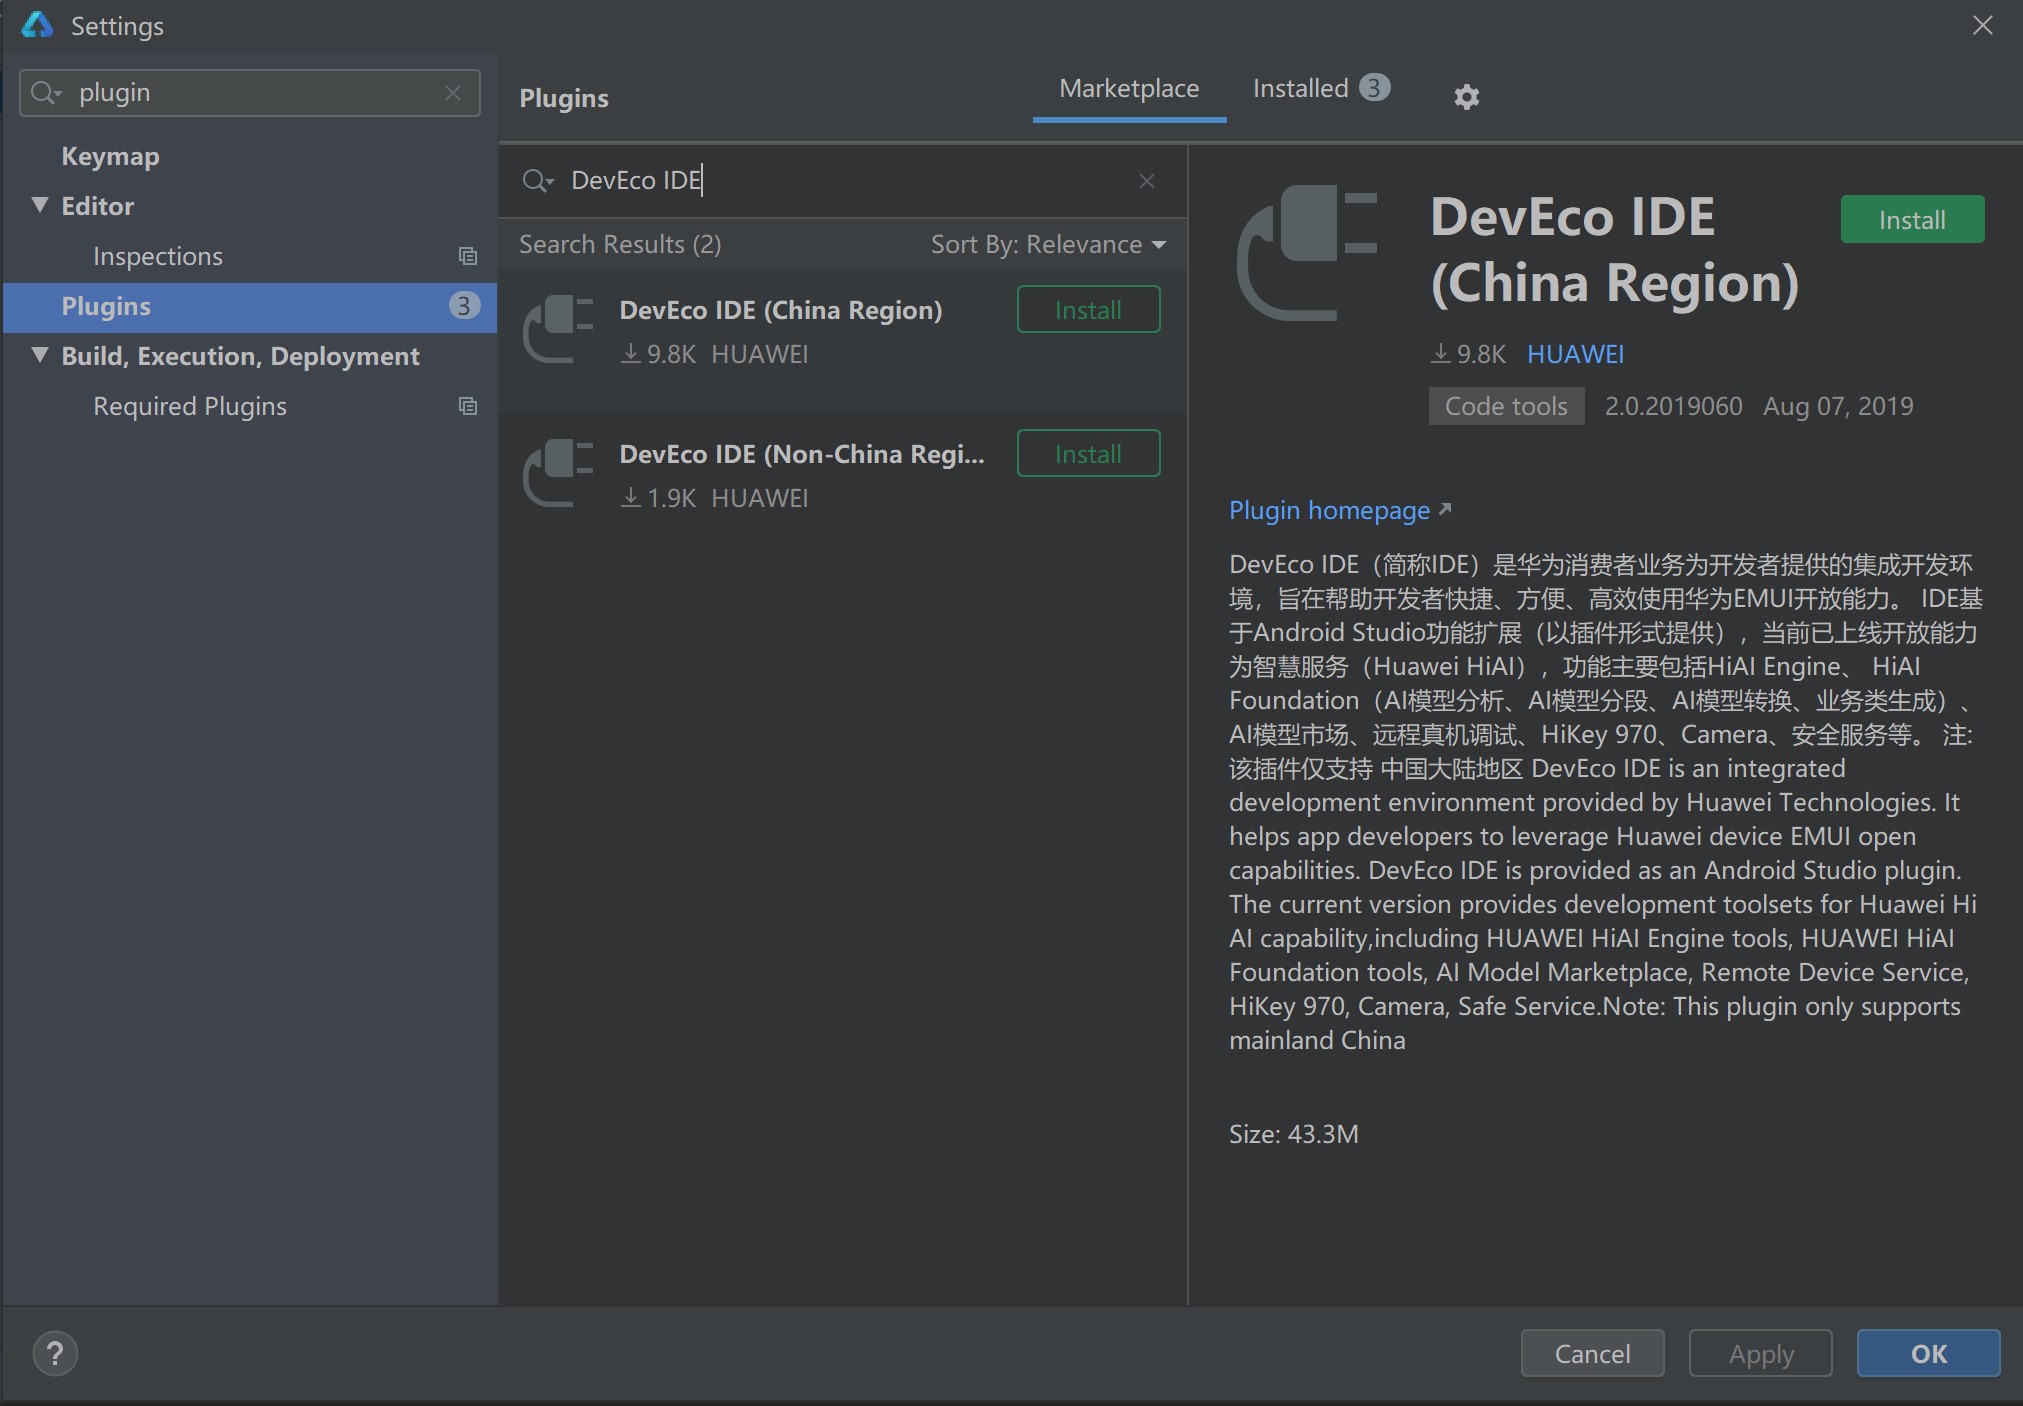Select Keymap in the settings tree
Image resolution: width=2023 pixels, height=1406 pixels.
[110, 156]
